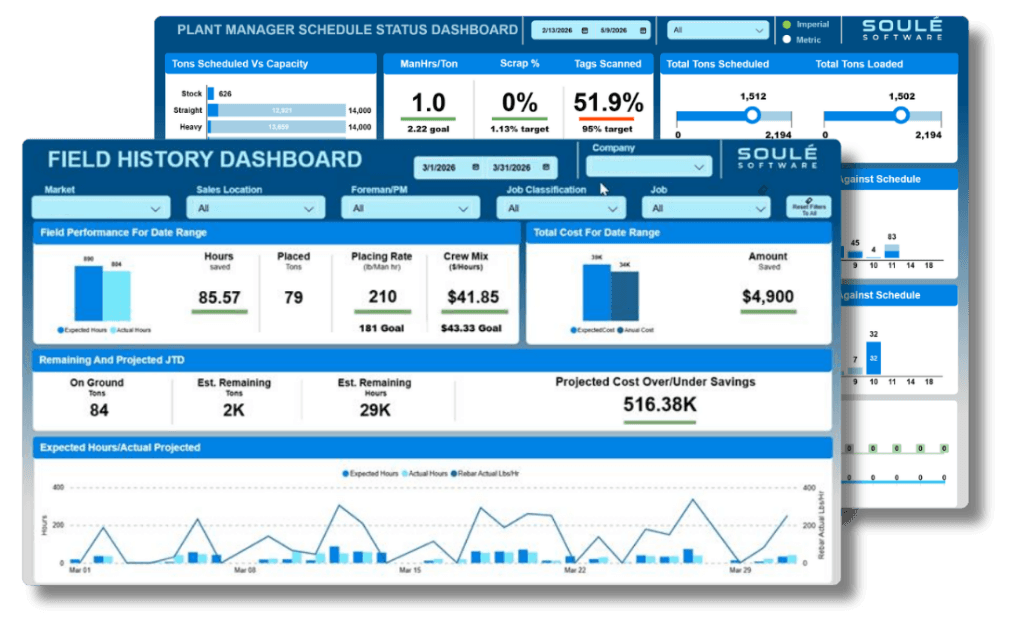Toggle Expected Hours legend in field performance chart

[x=82, y=330]
